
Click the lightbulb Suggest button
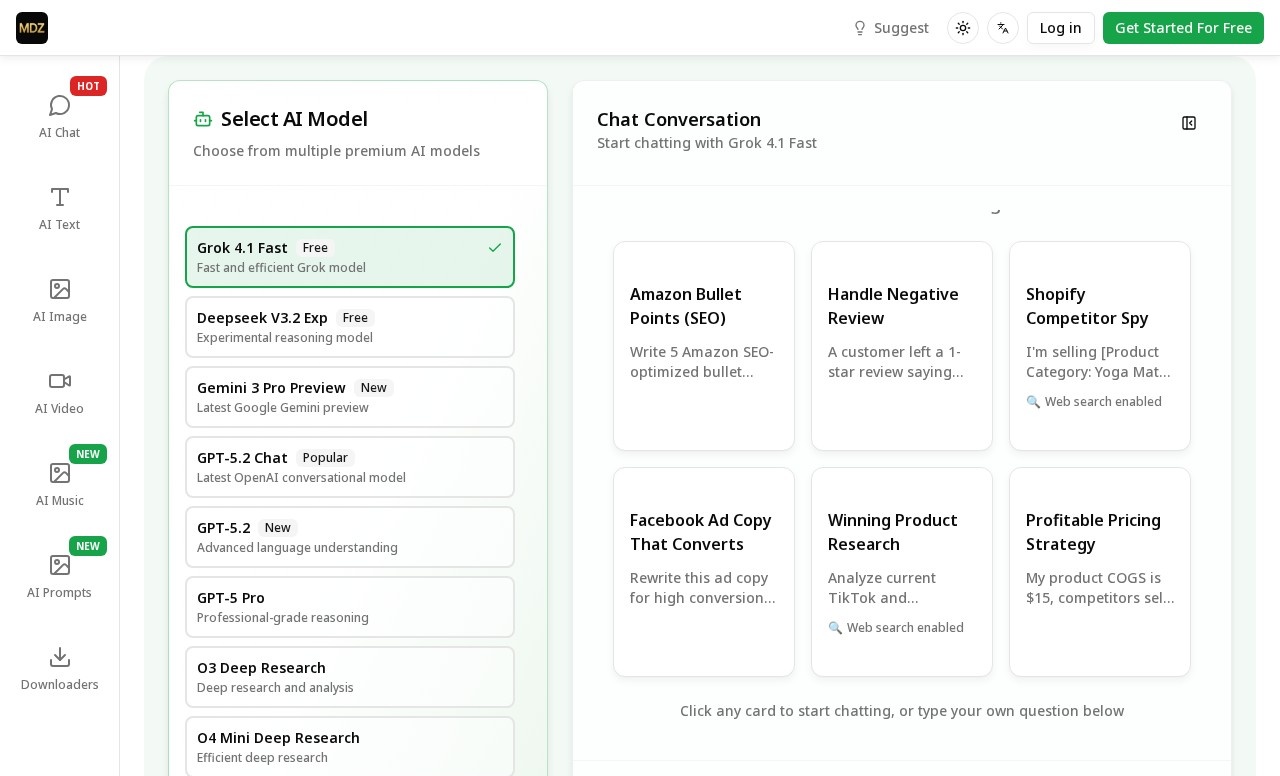890,28
